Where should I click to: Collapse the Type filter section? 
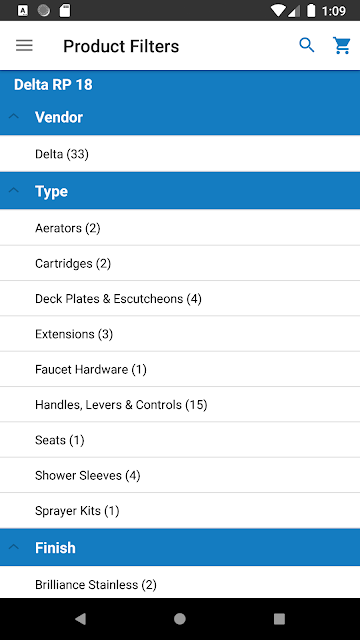click(180, 191)
